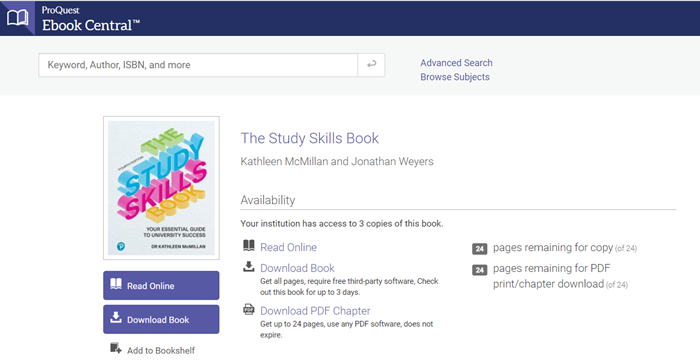Open The Study Skills Book title link
Viewport: 700px width, 362px height.
[309, 138]
